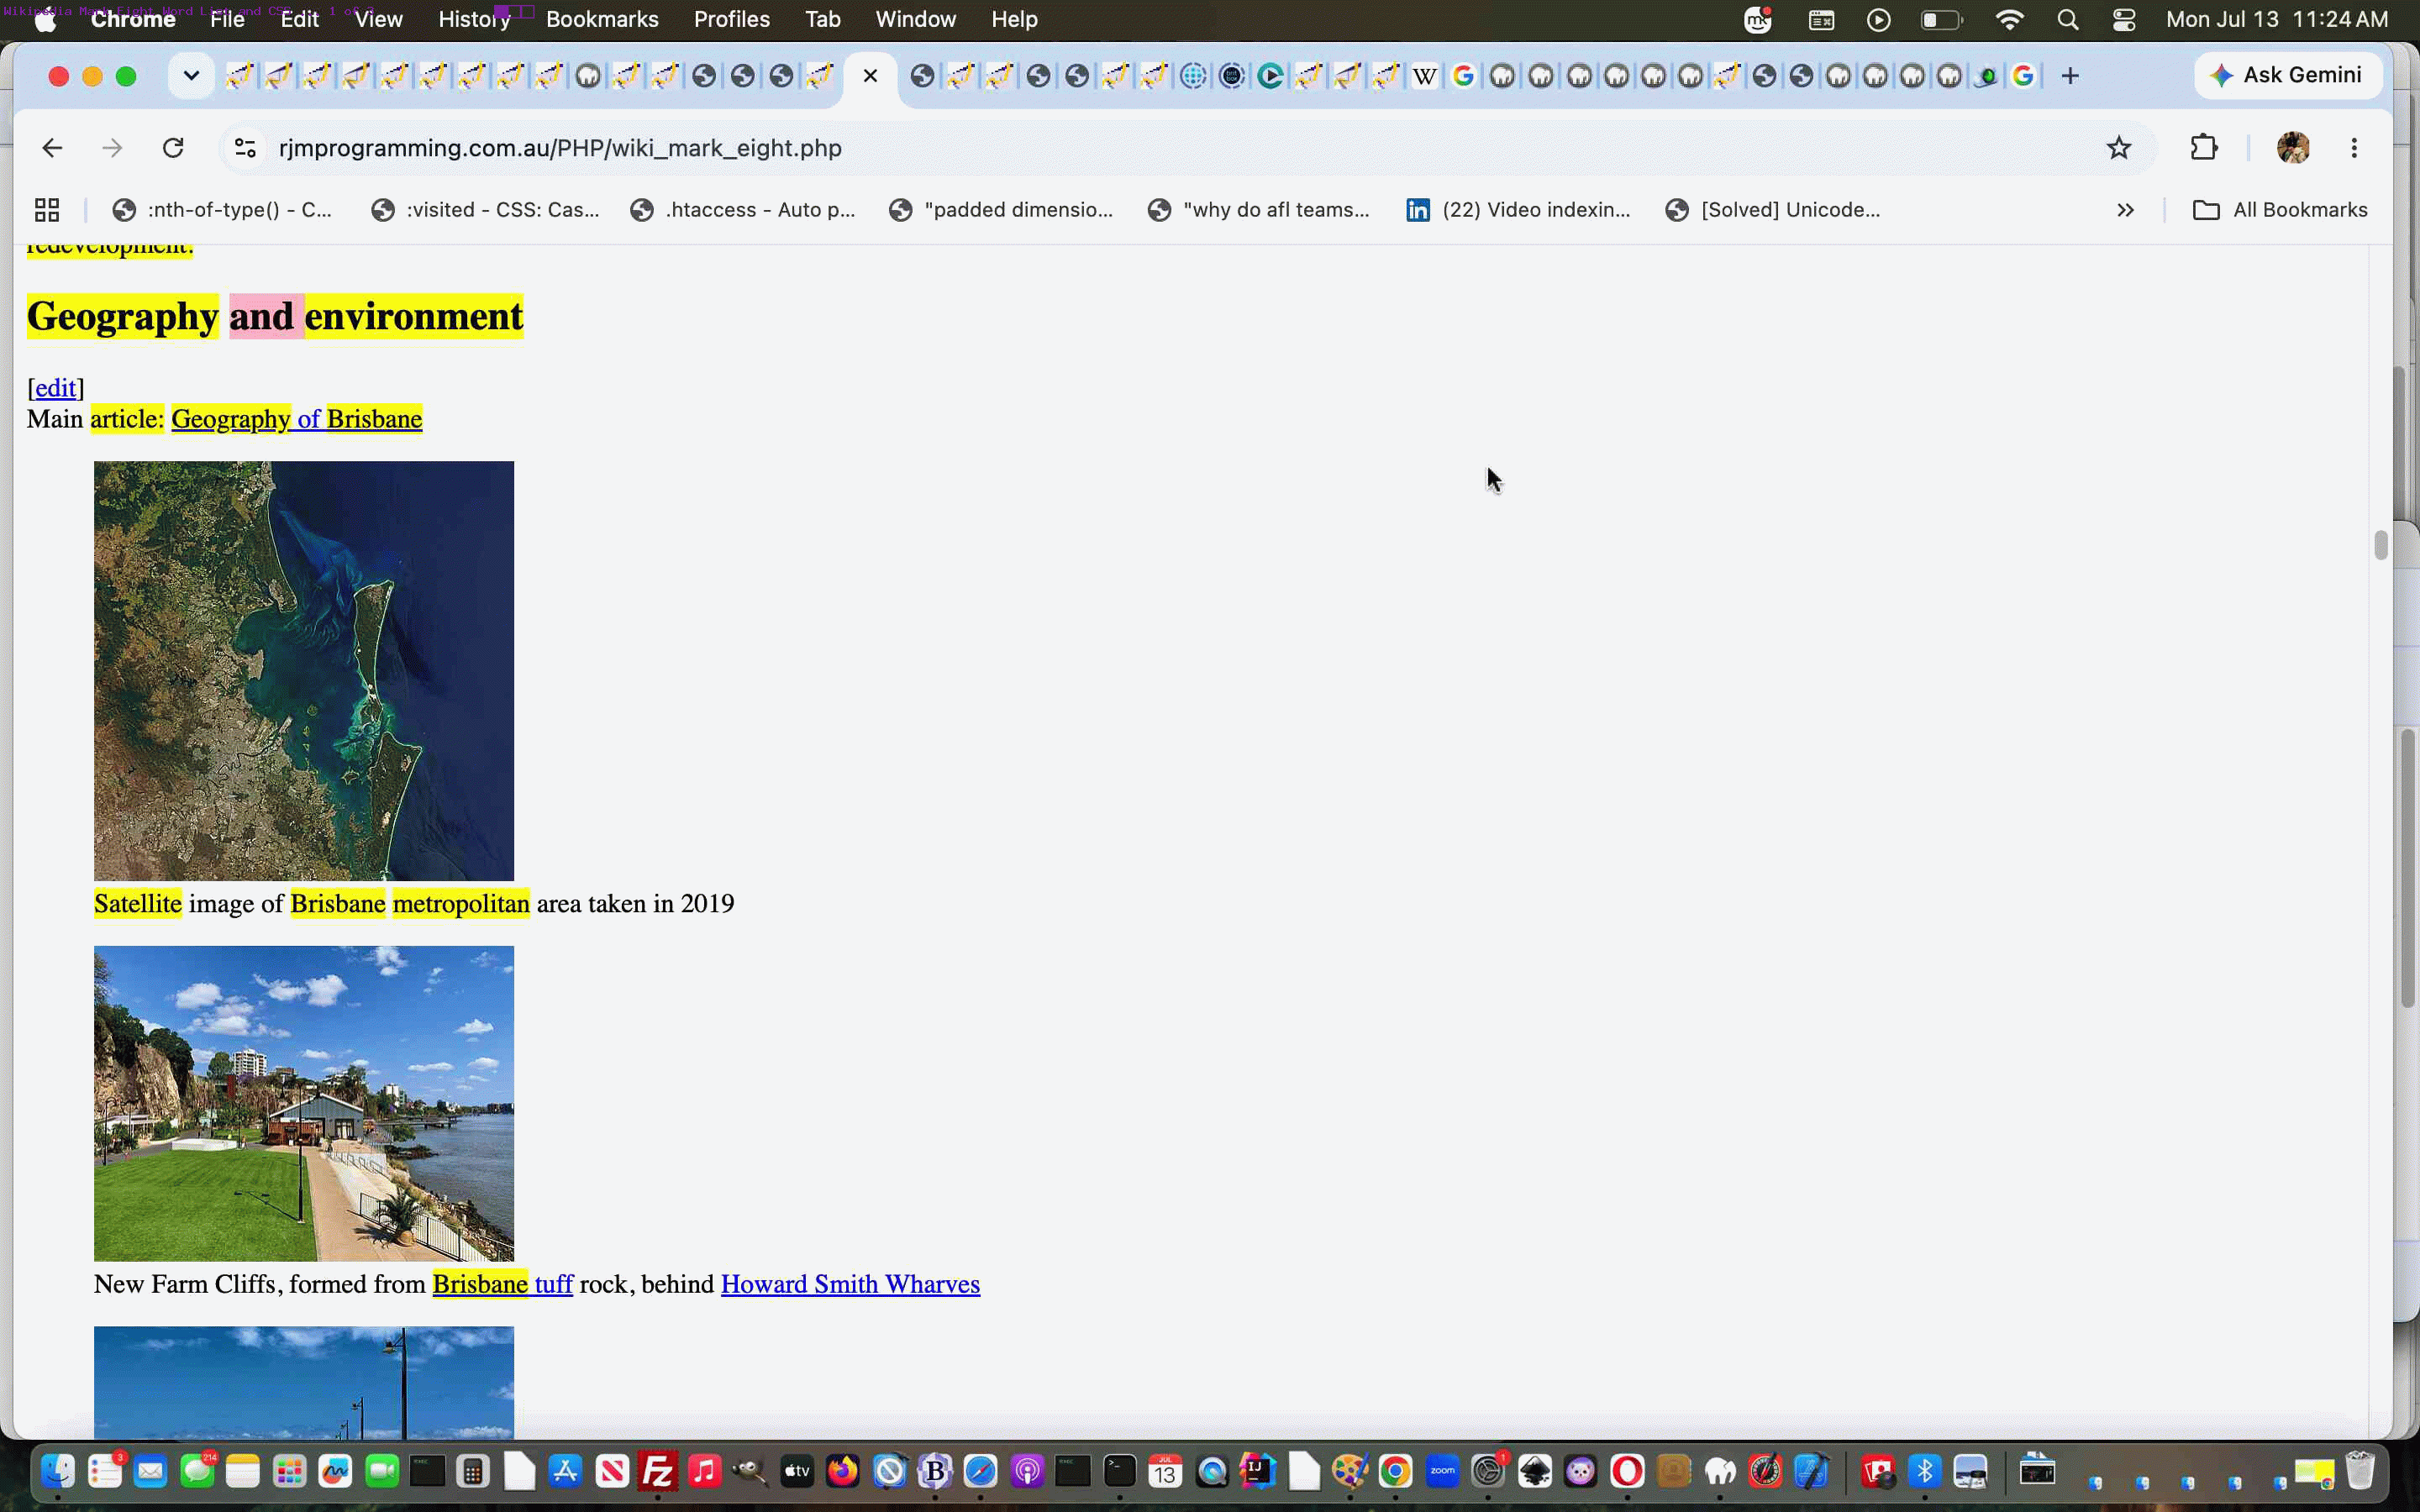The height and width of the screenshot is (1512, 2420).
Task: Follow the Geography of Brisbane link
Action: (297, 419)
